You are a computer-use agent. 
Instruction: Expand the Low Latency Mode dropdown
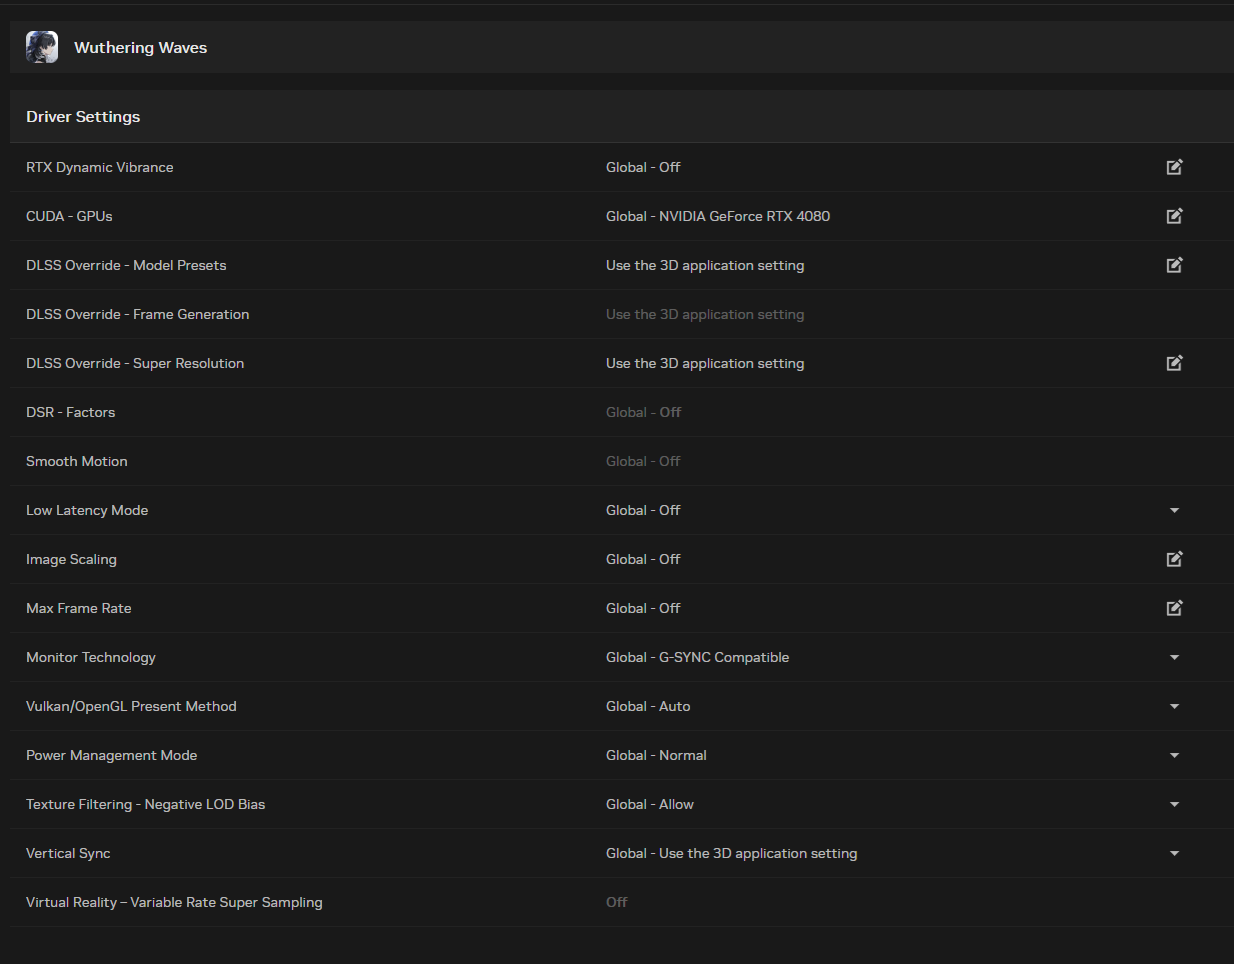1175,510
